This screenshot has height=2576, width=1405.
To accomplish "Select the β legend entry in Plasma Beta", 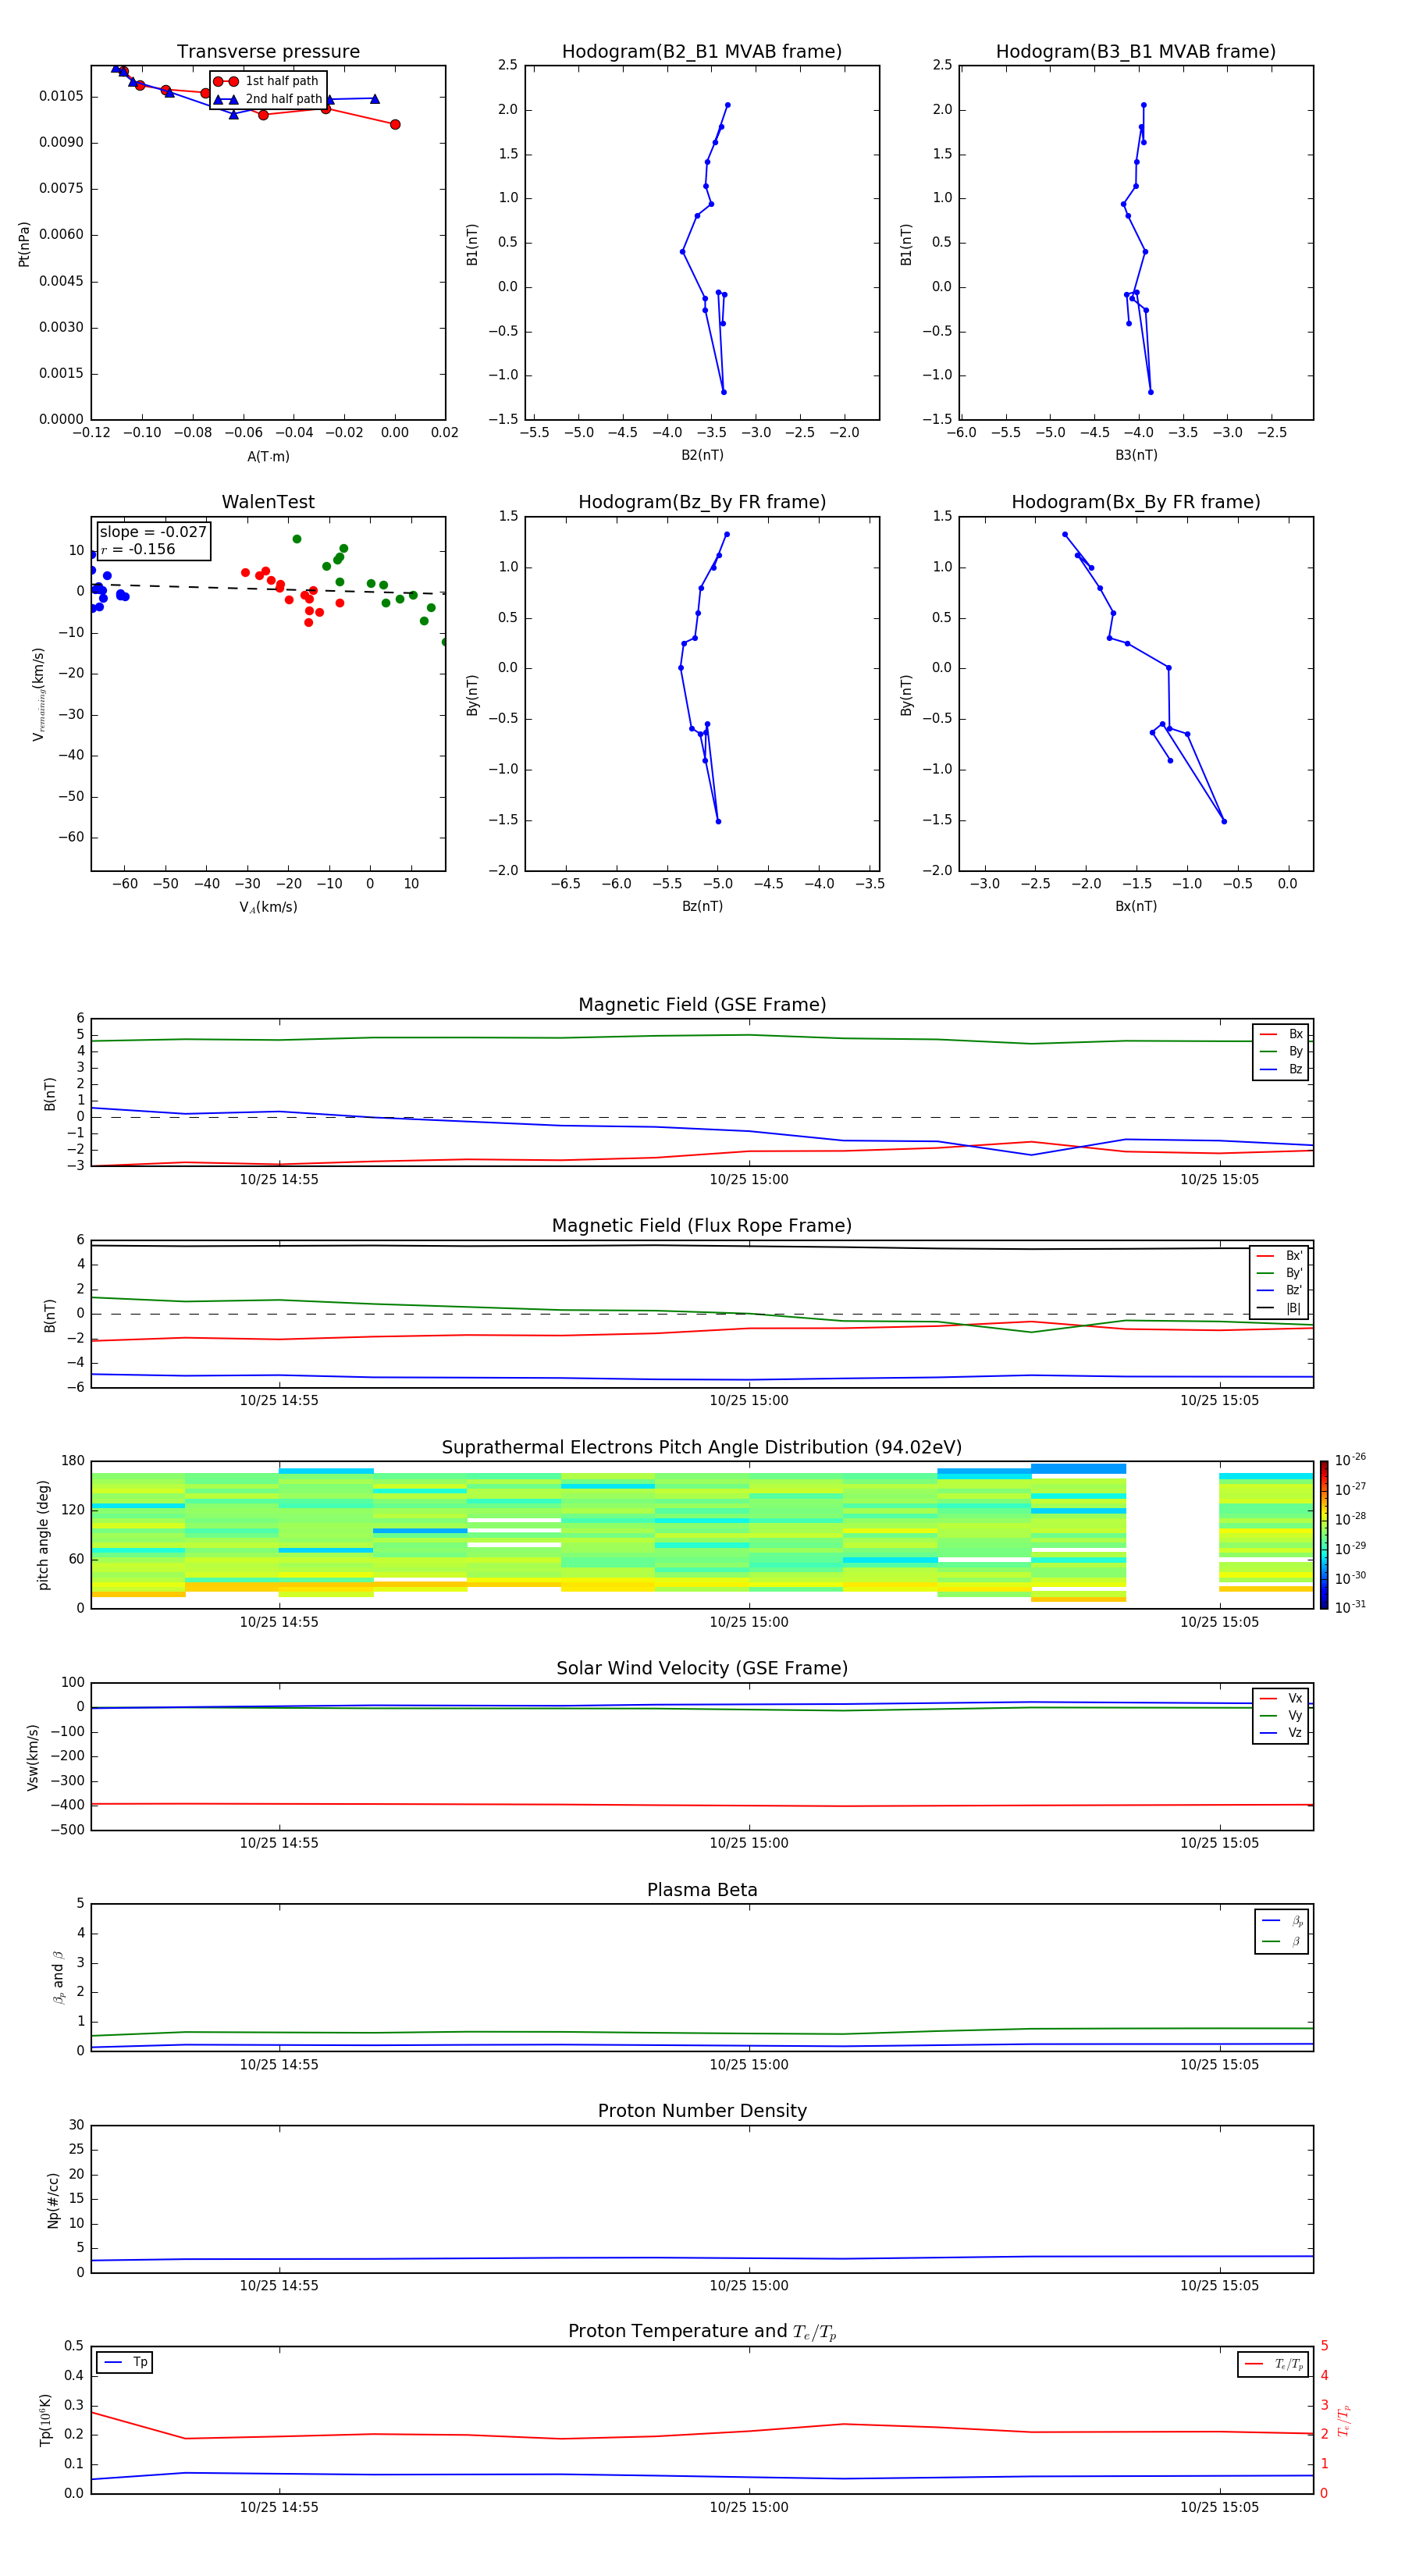I will pyautogui.click(x=1282, y=1942).
